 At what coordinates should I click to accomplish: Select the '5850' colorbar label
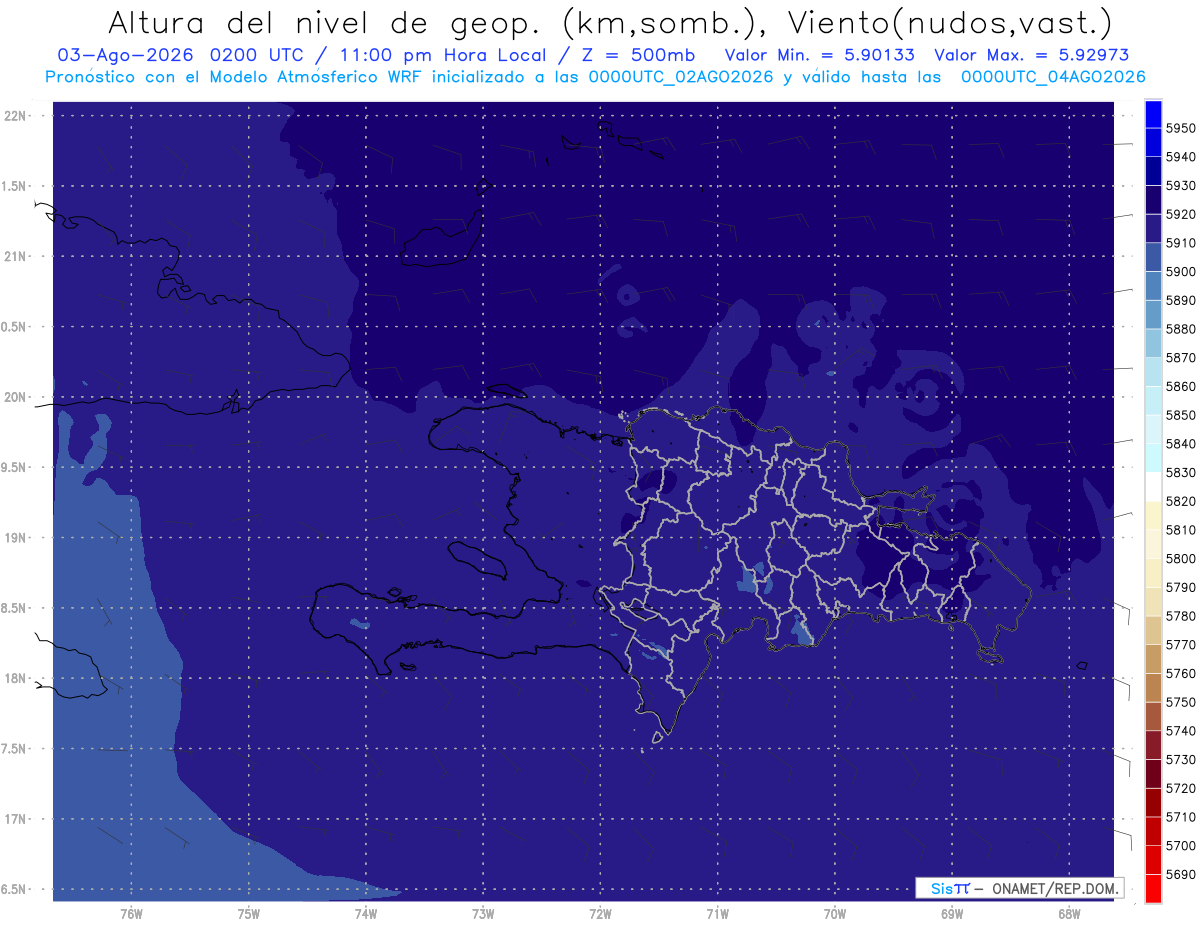pos(1180,415)
